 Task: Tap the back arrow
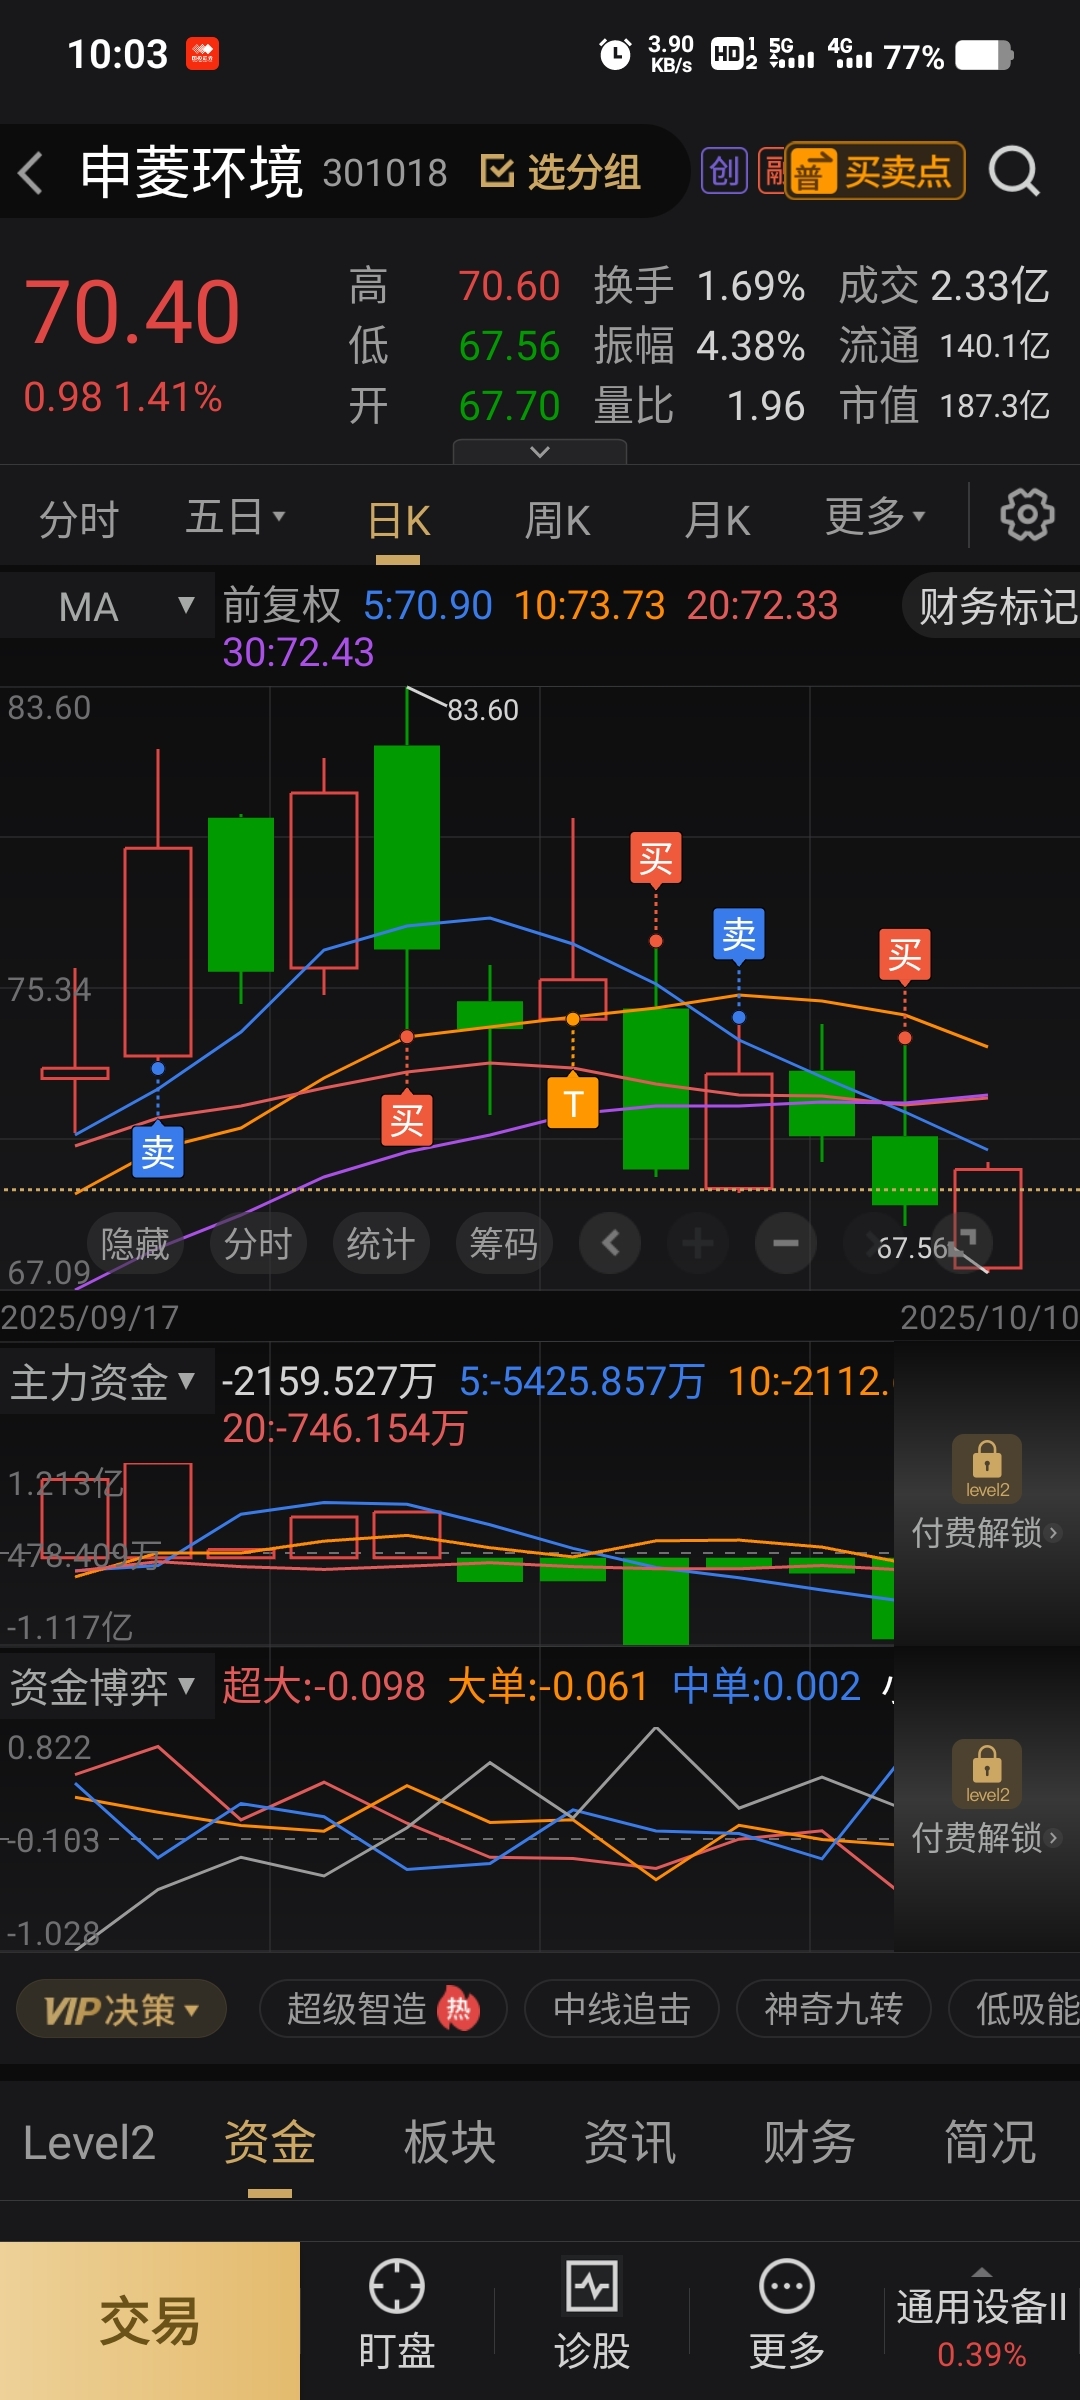pos(32,172)
